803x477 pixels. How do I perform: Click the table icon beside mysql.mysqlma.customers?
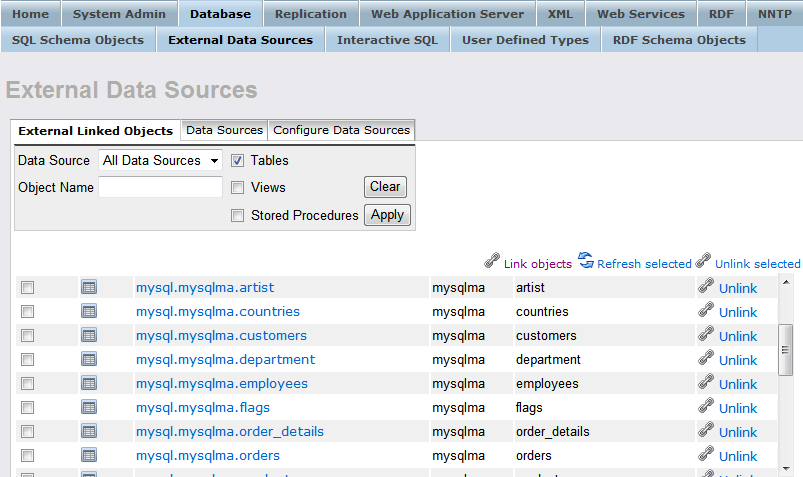[89, 336]
